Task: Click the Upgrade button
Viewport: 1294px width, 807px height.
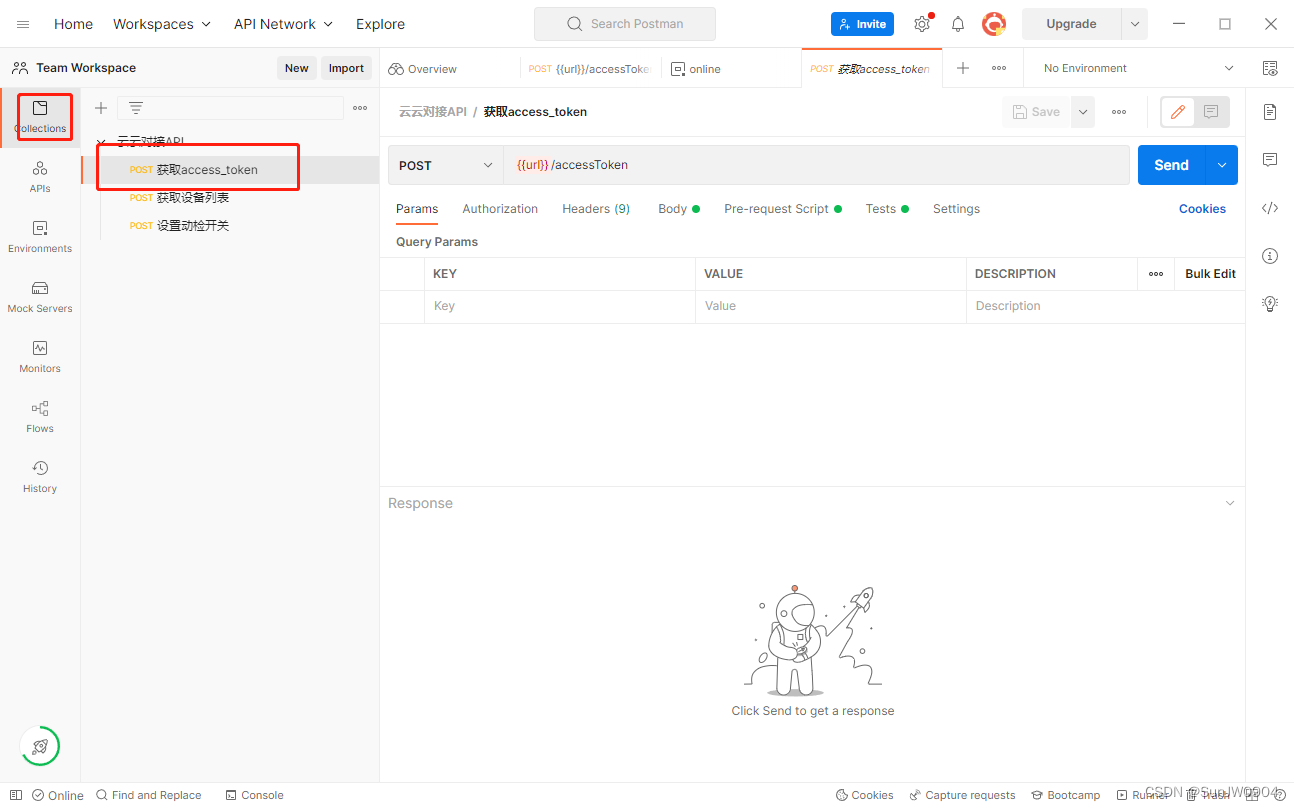Action: (x=1071, y=24)
